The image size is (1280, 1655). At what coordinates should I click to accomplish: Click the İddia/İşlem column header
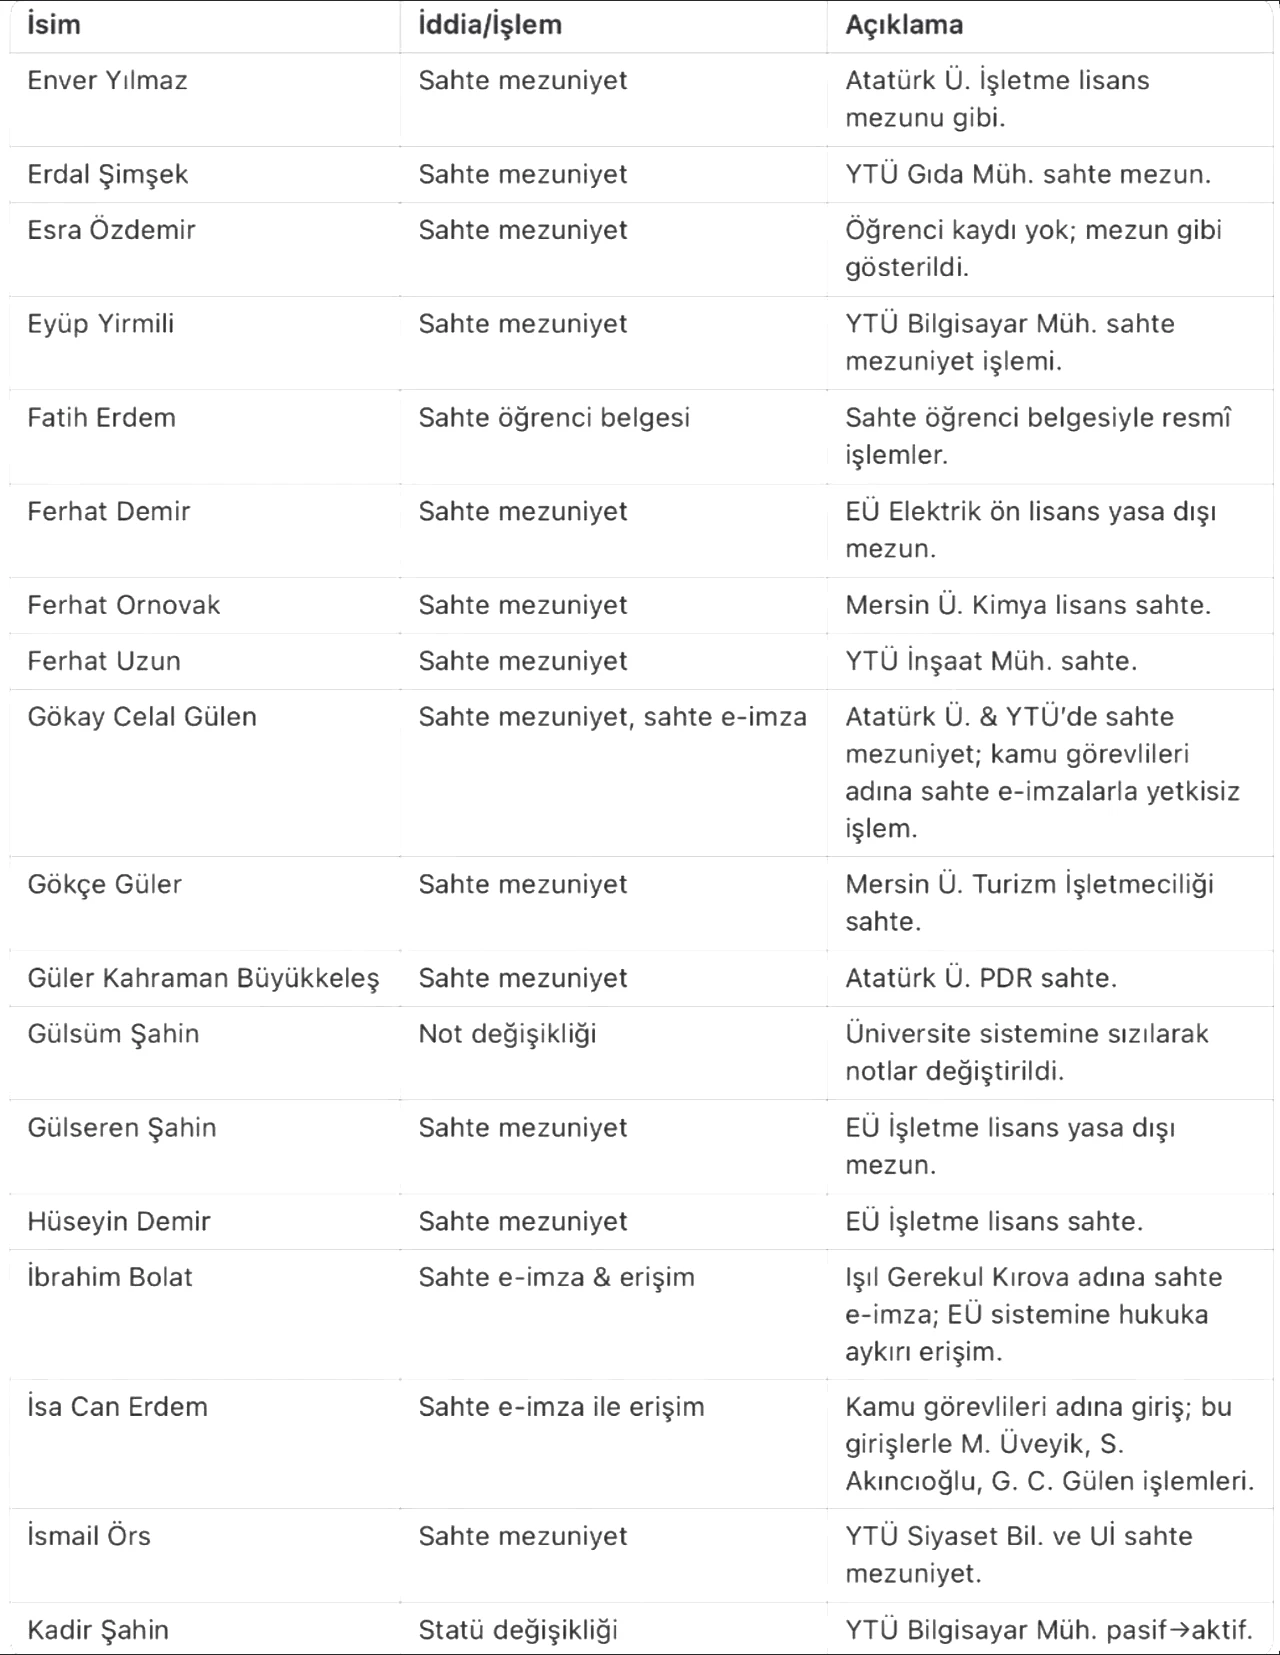[490, 25]
